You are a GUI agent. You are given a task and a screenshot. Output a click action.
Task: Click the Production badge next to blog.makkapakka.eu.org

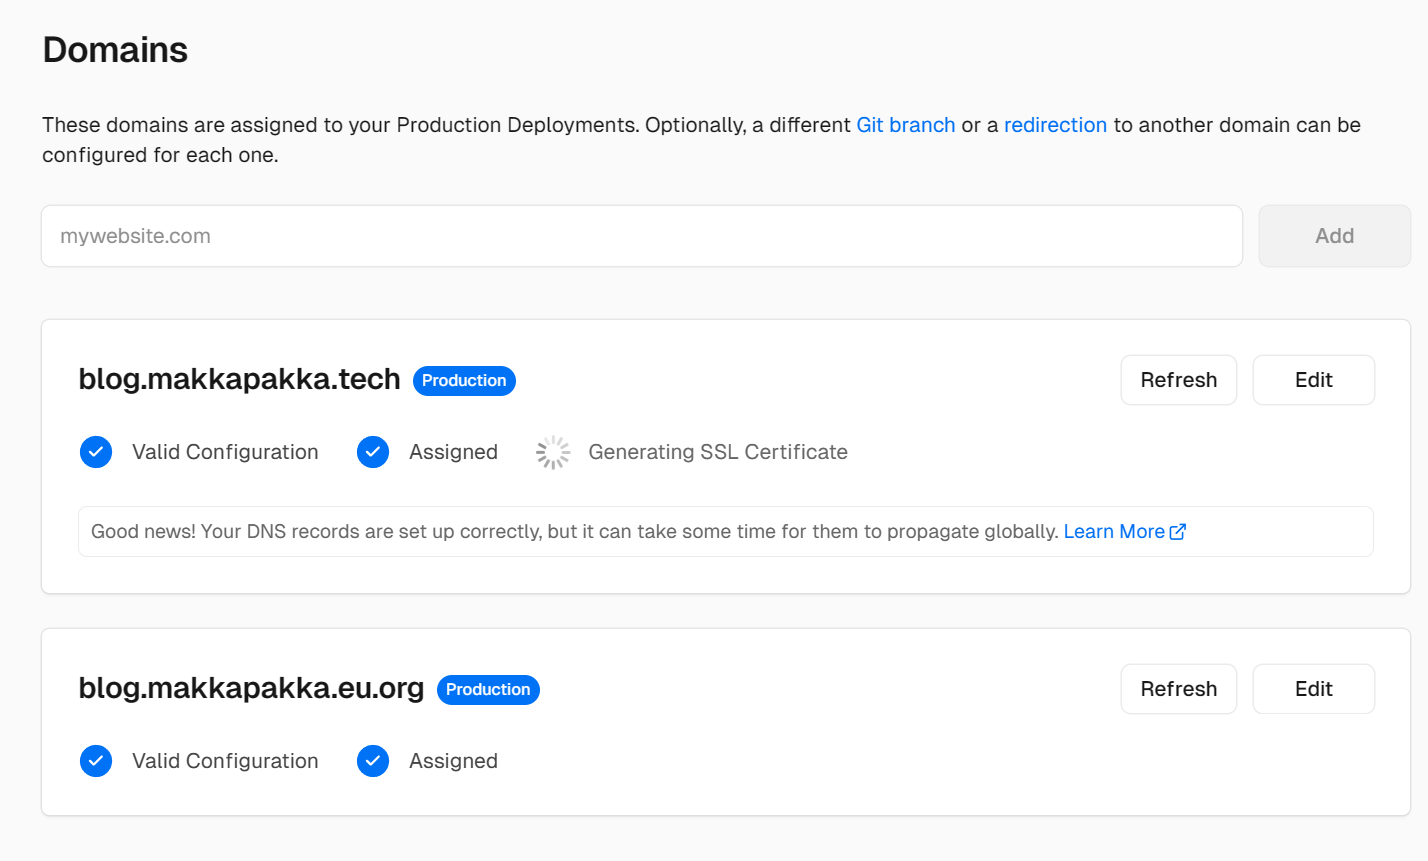click(488, 690)
